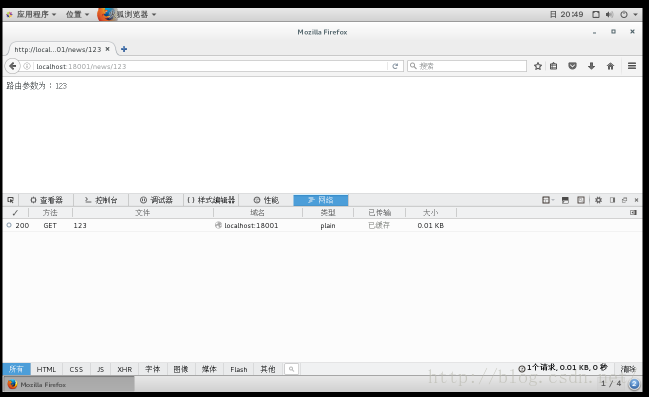
Task: Activate the element picker in devtools
Action: [x=10, y=200]
